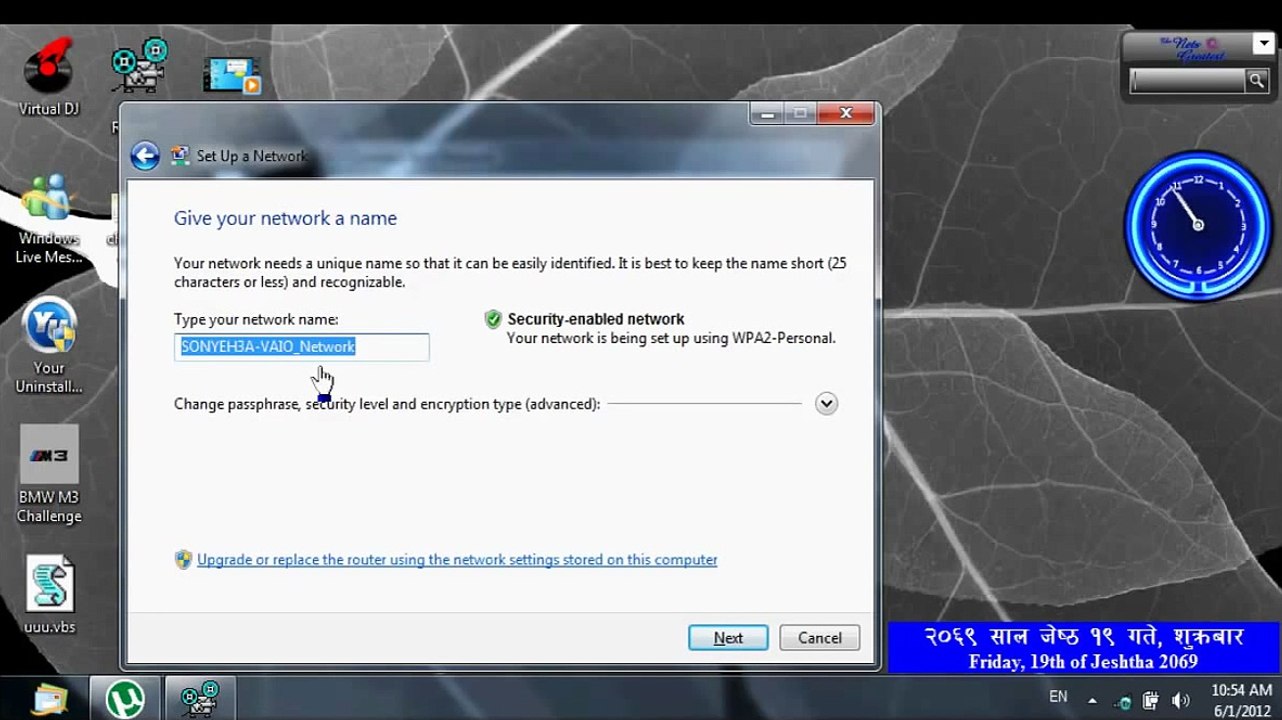Viewport: 1282px width, 720px height.
Task: Focus the search gadget text box
Action: tap(1187, 82)
